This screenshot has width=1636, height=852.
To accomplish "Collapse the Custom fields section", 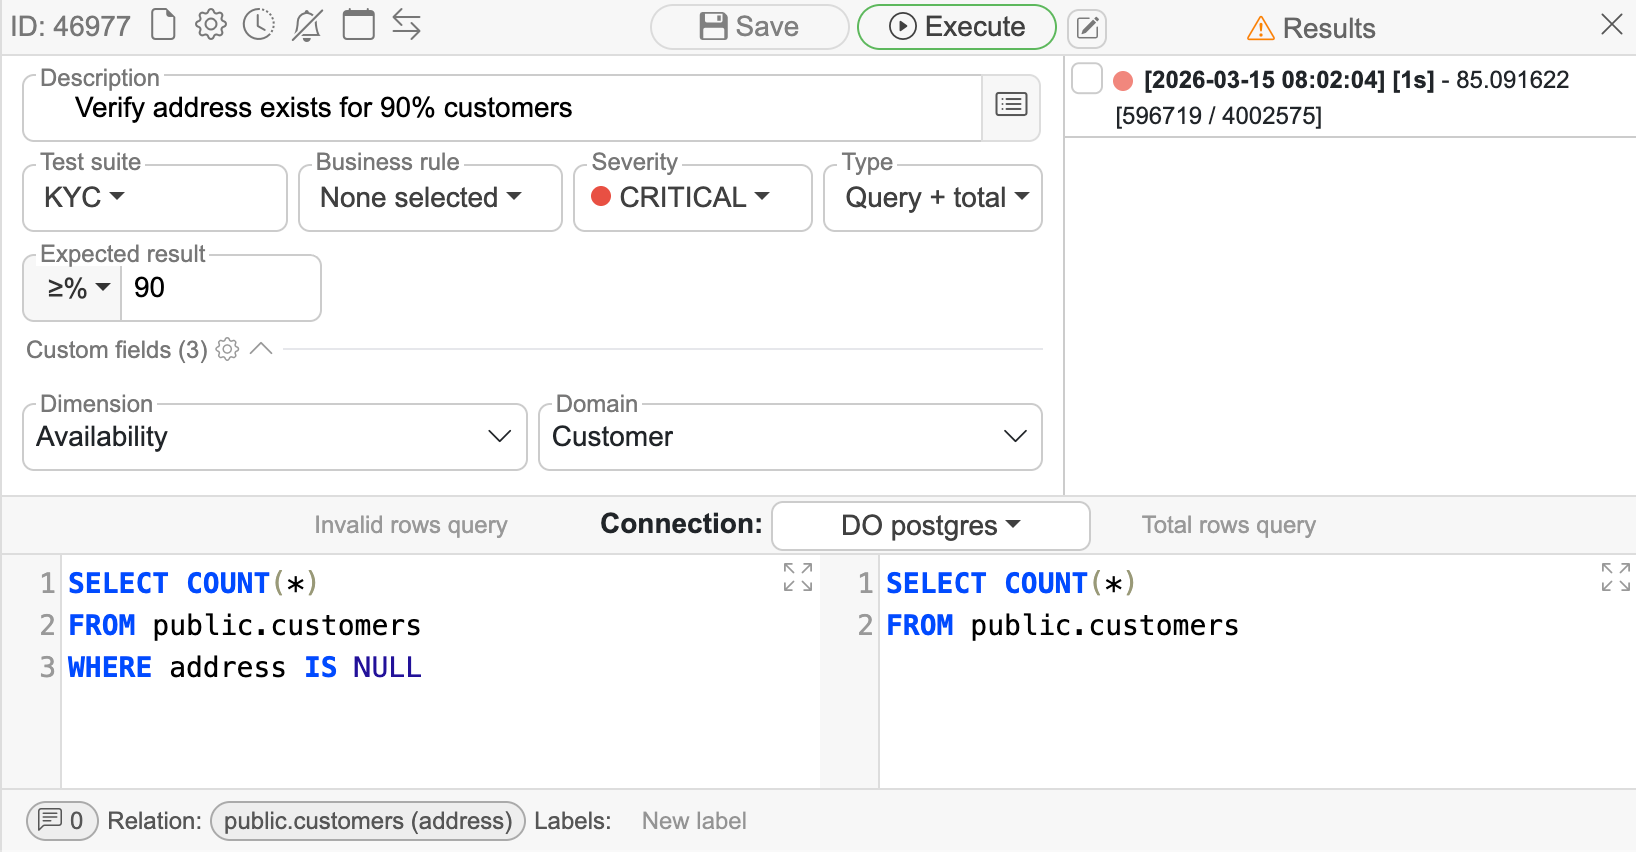I will pyautogui.click(x=261, y=349).
